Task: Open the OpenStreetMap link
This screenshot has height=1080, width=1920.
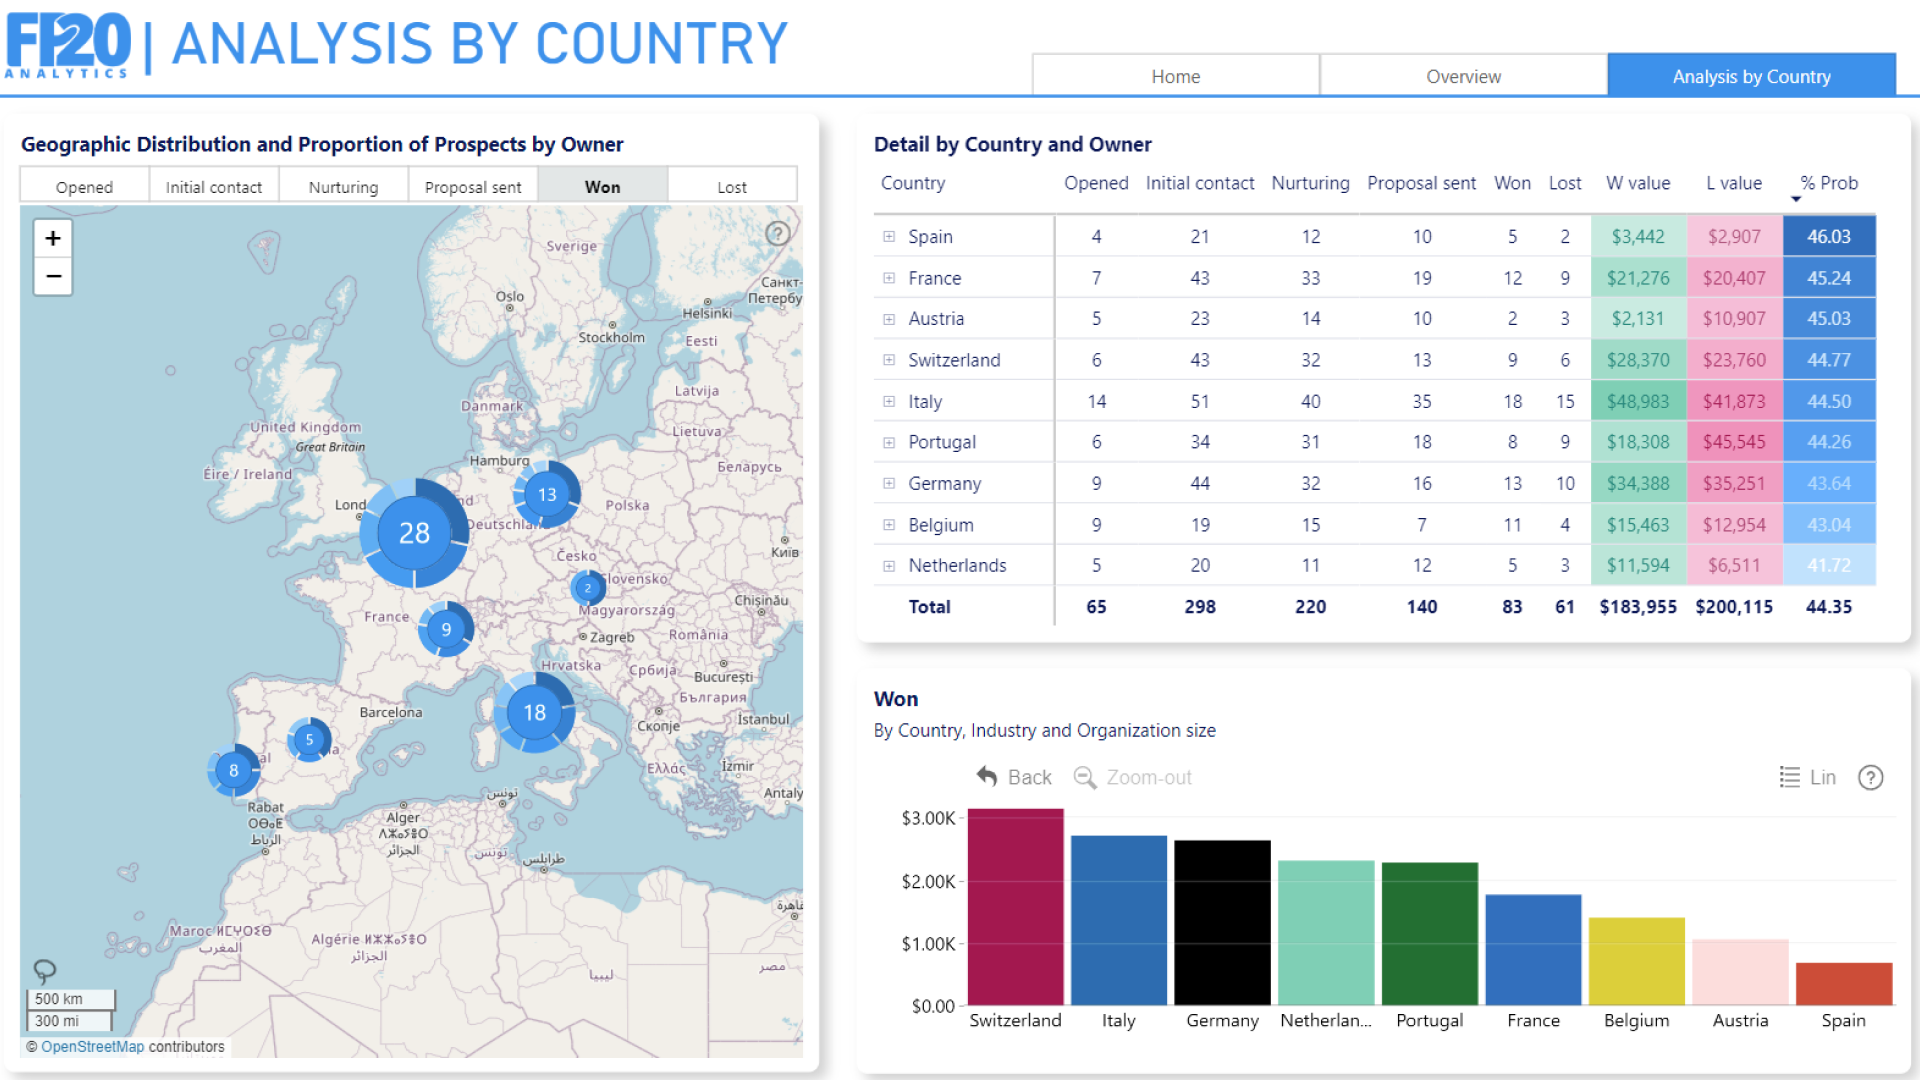Action: pyautogui.click(x=93, y=1047)
